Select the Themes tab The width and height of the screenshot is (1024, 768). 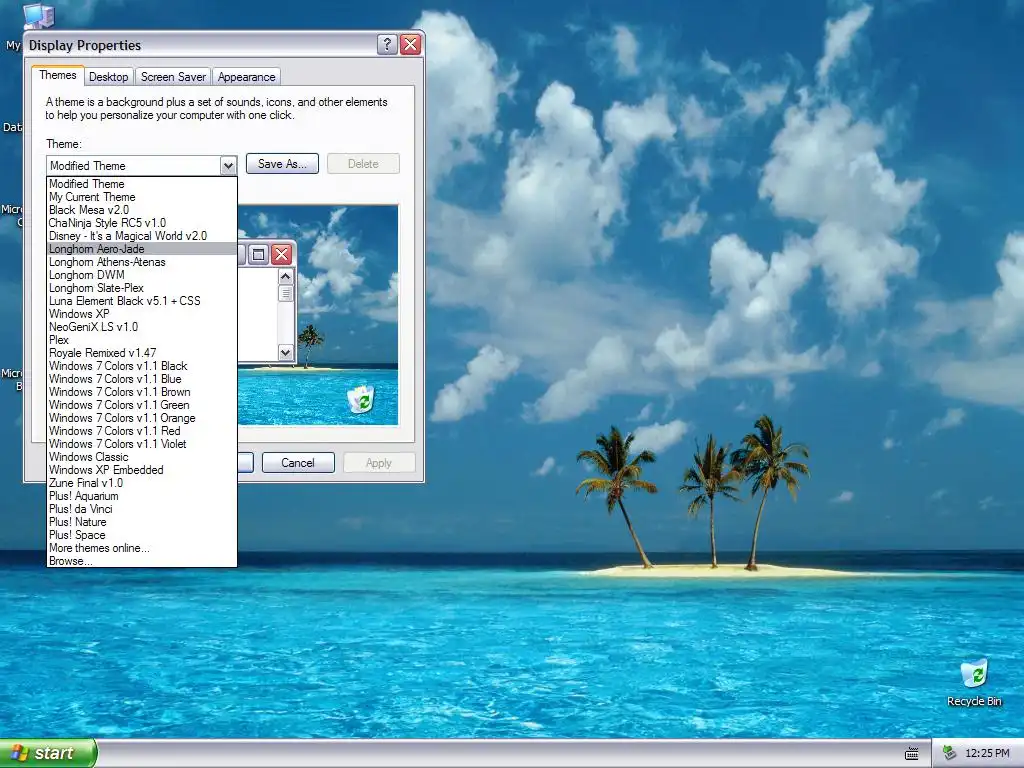tap(57, 75)
